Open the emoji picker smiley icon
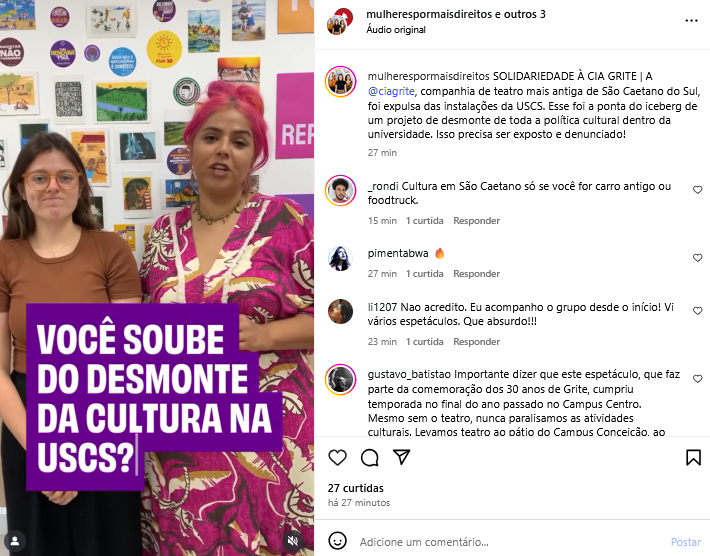Viewport: 710px width, 556px height. [337, 541]
